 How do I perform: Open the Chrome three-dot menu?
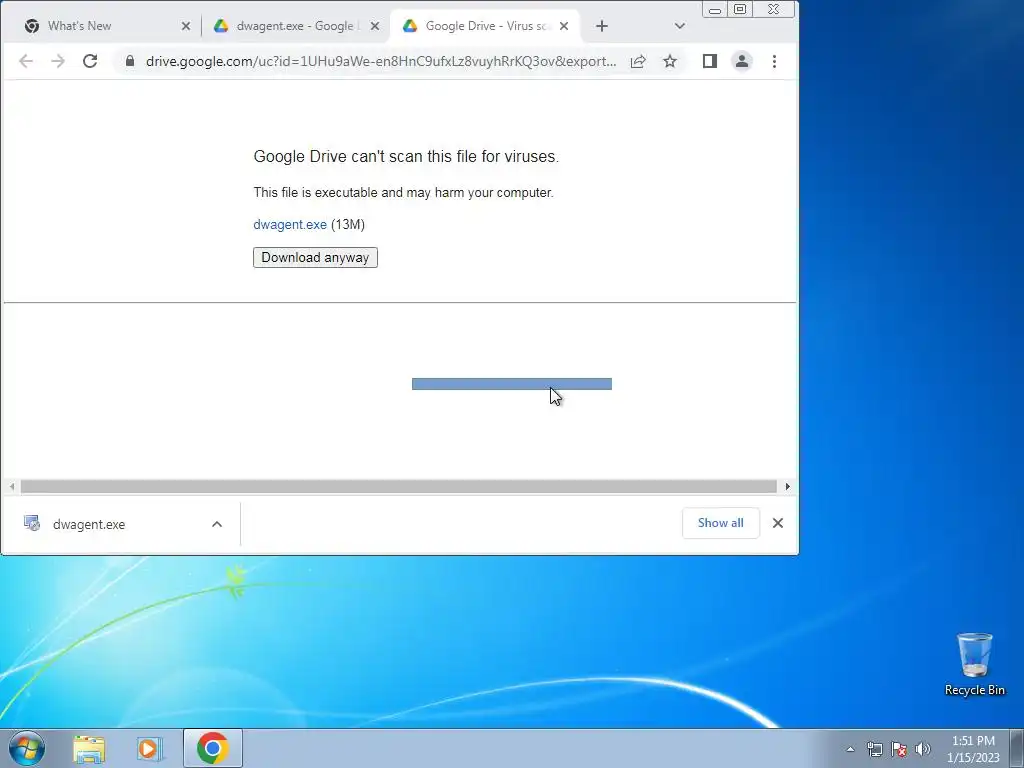[775, 61]
